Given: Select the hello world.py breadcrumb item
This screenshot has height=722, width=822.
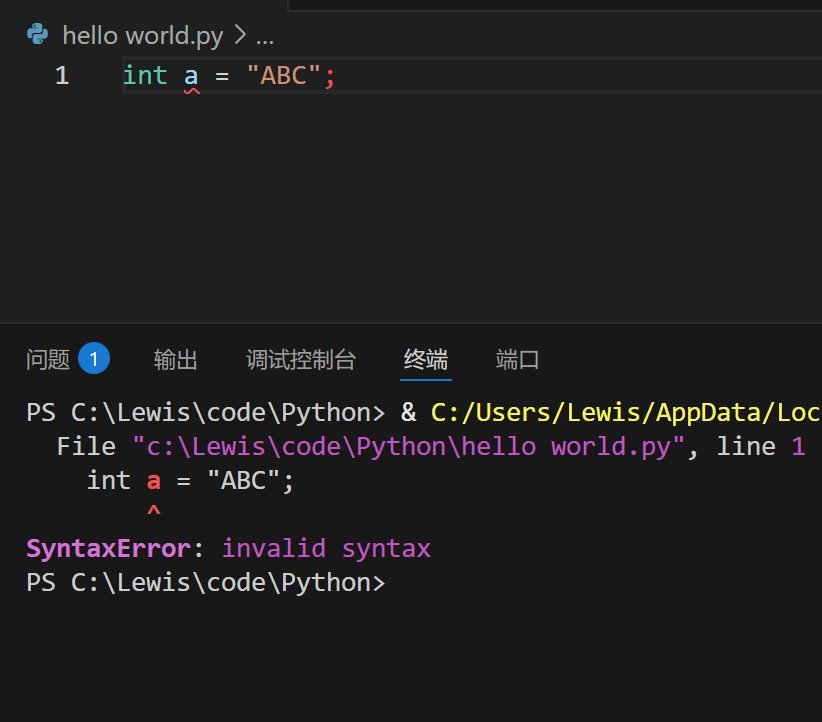Looking at the screenshot, I should [142, 36].
